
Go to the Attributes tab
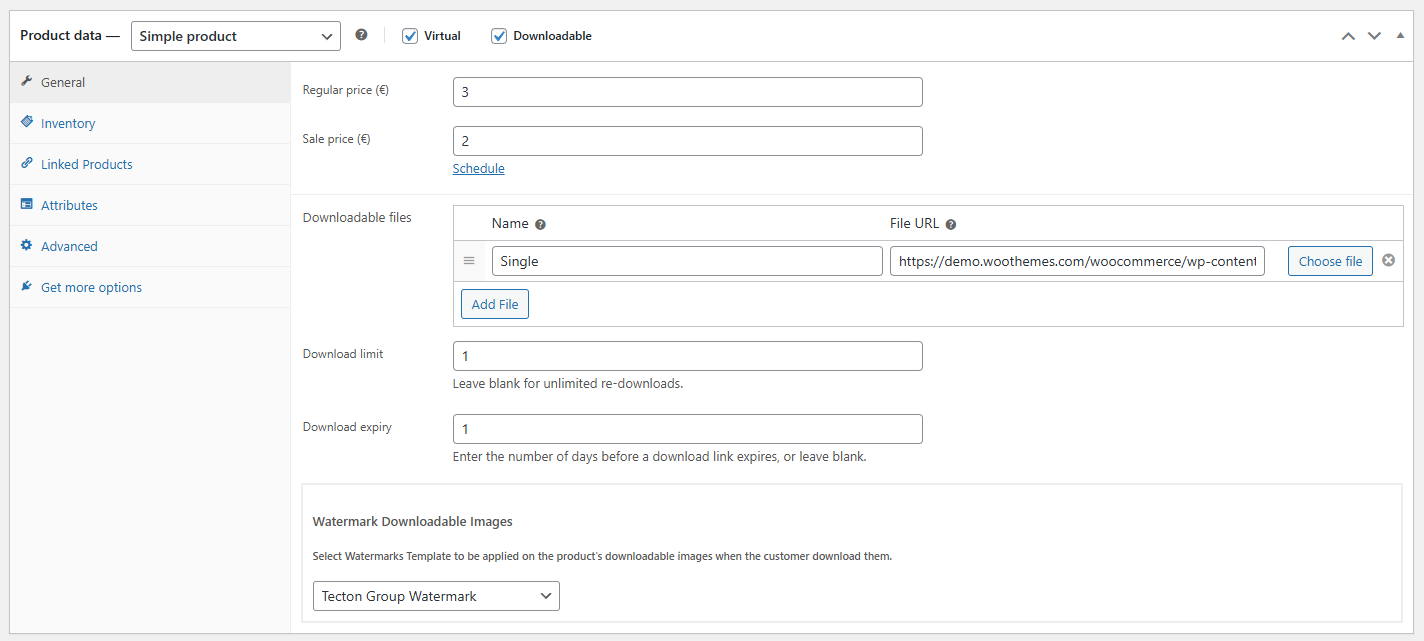pos(69,205)
